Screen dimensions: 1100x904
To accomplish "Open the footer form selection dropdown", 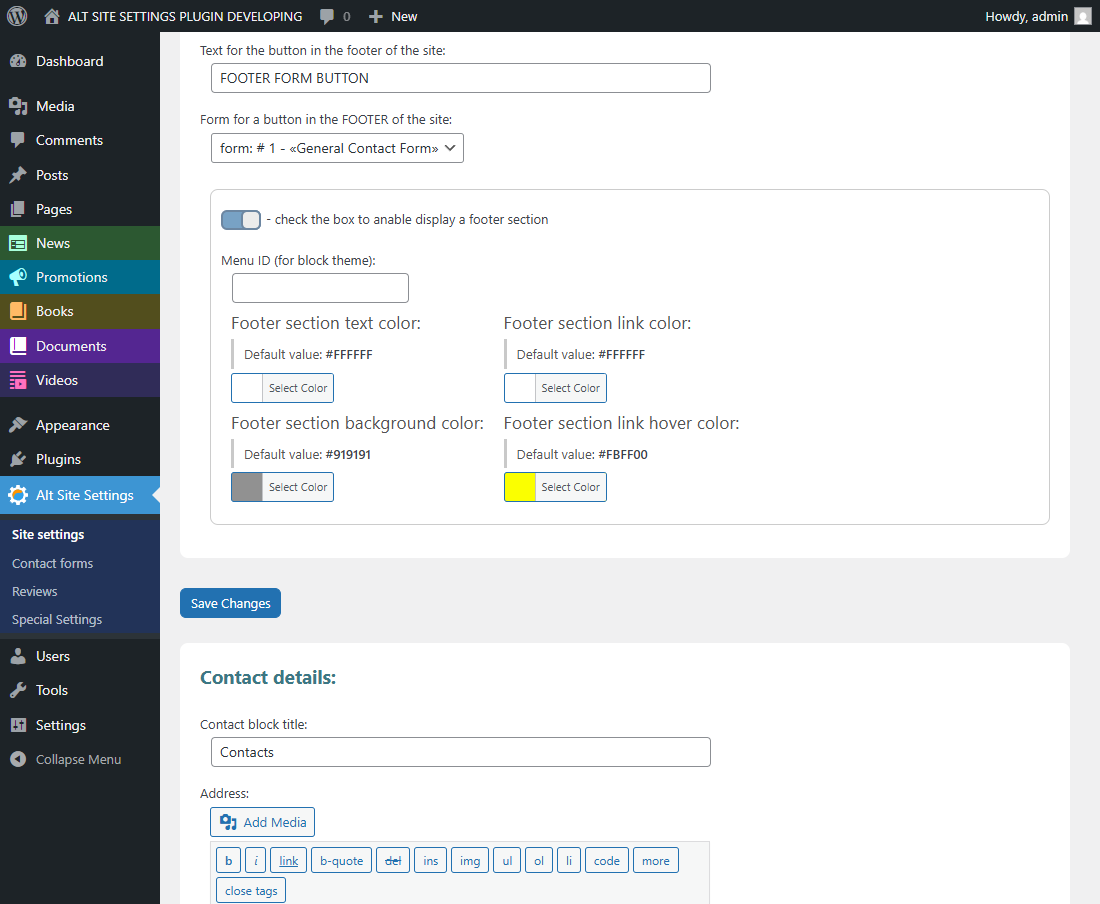I will (x=336, y=147).
